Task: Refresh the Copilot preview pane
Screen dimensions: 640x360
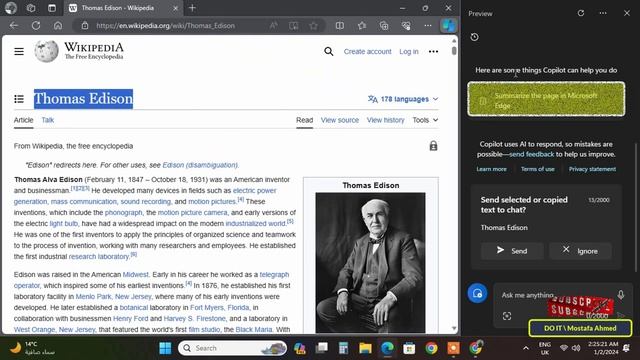Action: click(581, 13)
